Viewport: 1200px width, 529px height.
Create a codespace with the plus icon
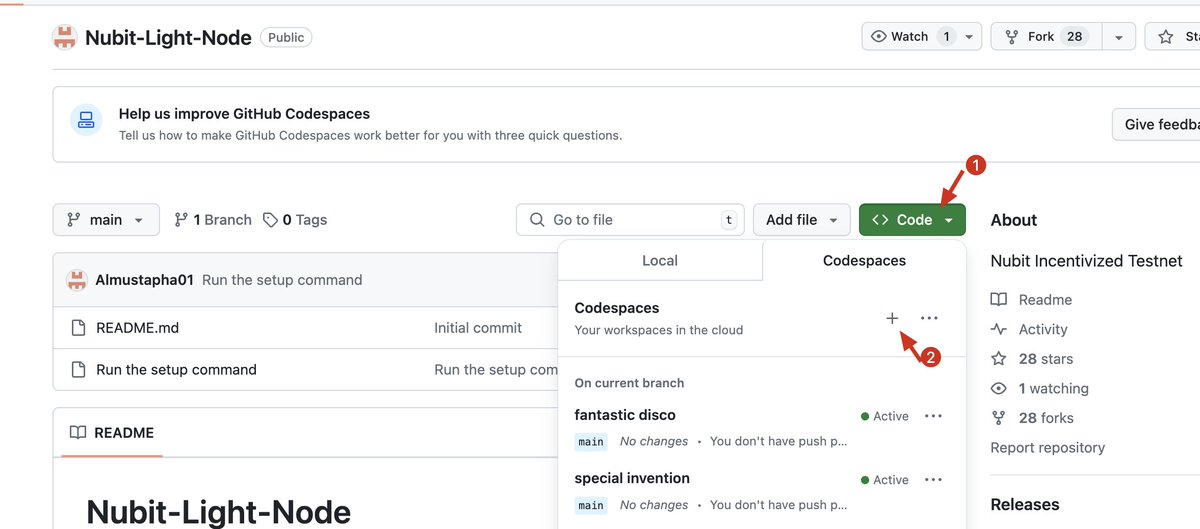(x=892, y=318)
